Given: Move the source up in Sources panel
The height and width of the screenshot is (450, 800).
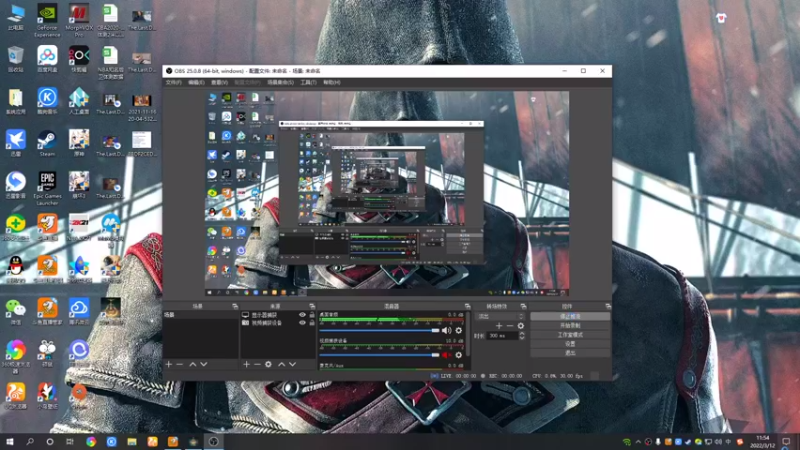Looking at the screenshot, I should [281, 364].
